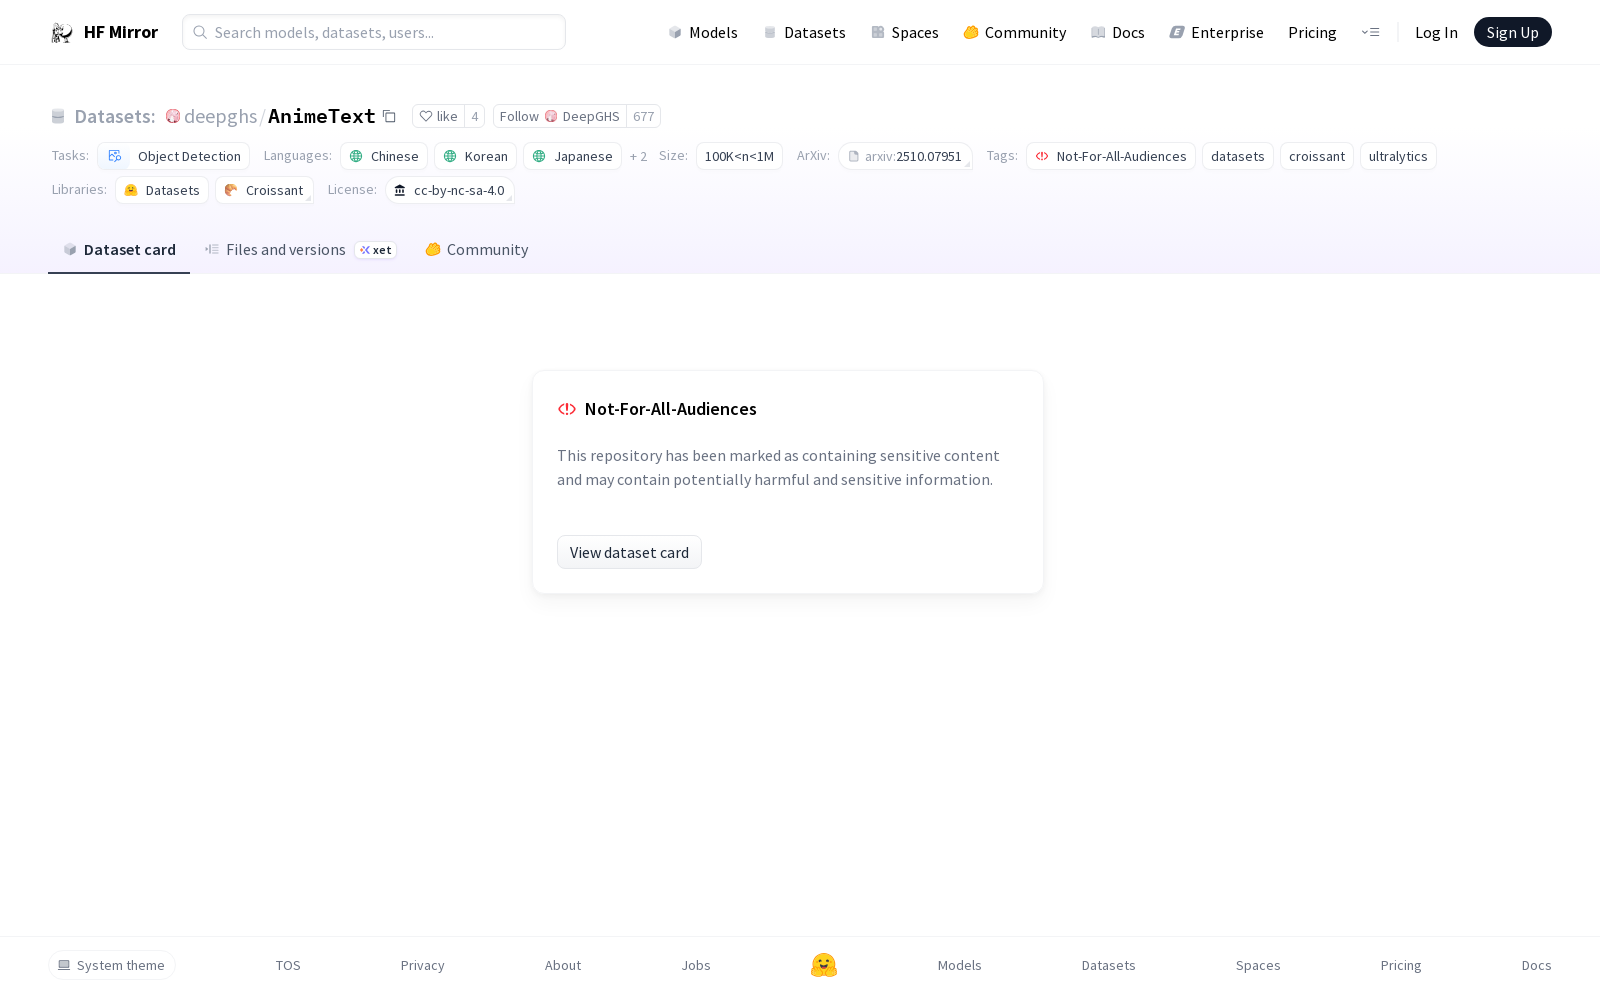Click Jobs footer link
Viewport: 1600px width, 1000px height.
[696, 965]
